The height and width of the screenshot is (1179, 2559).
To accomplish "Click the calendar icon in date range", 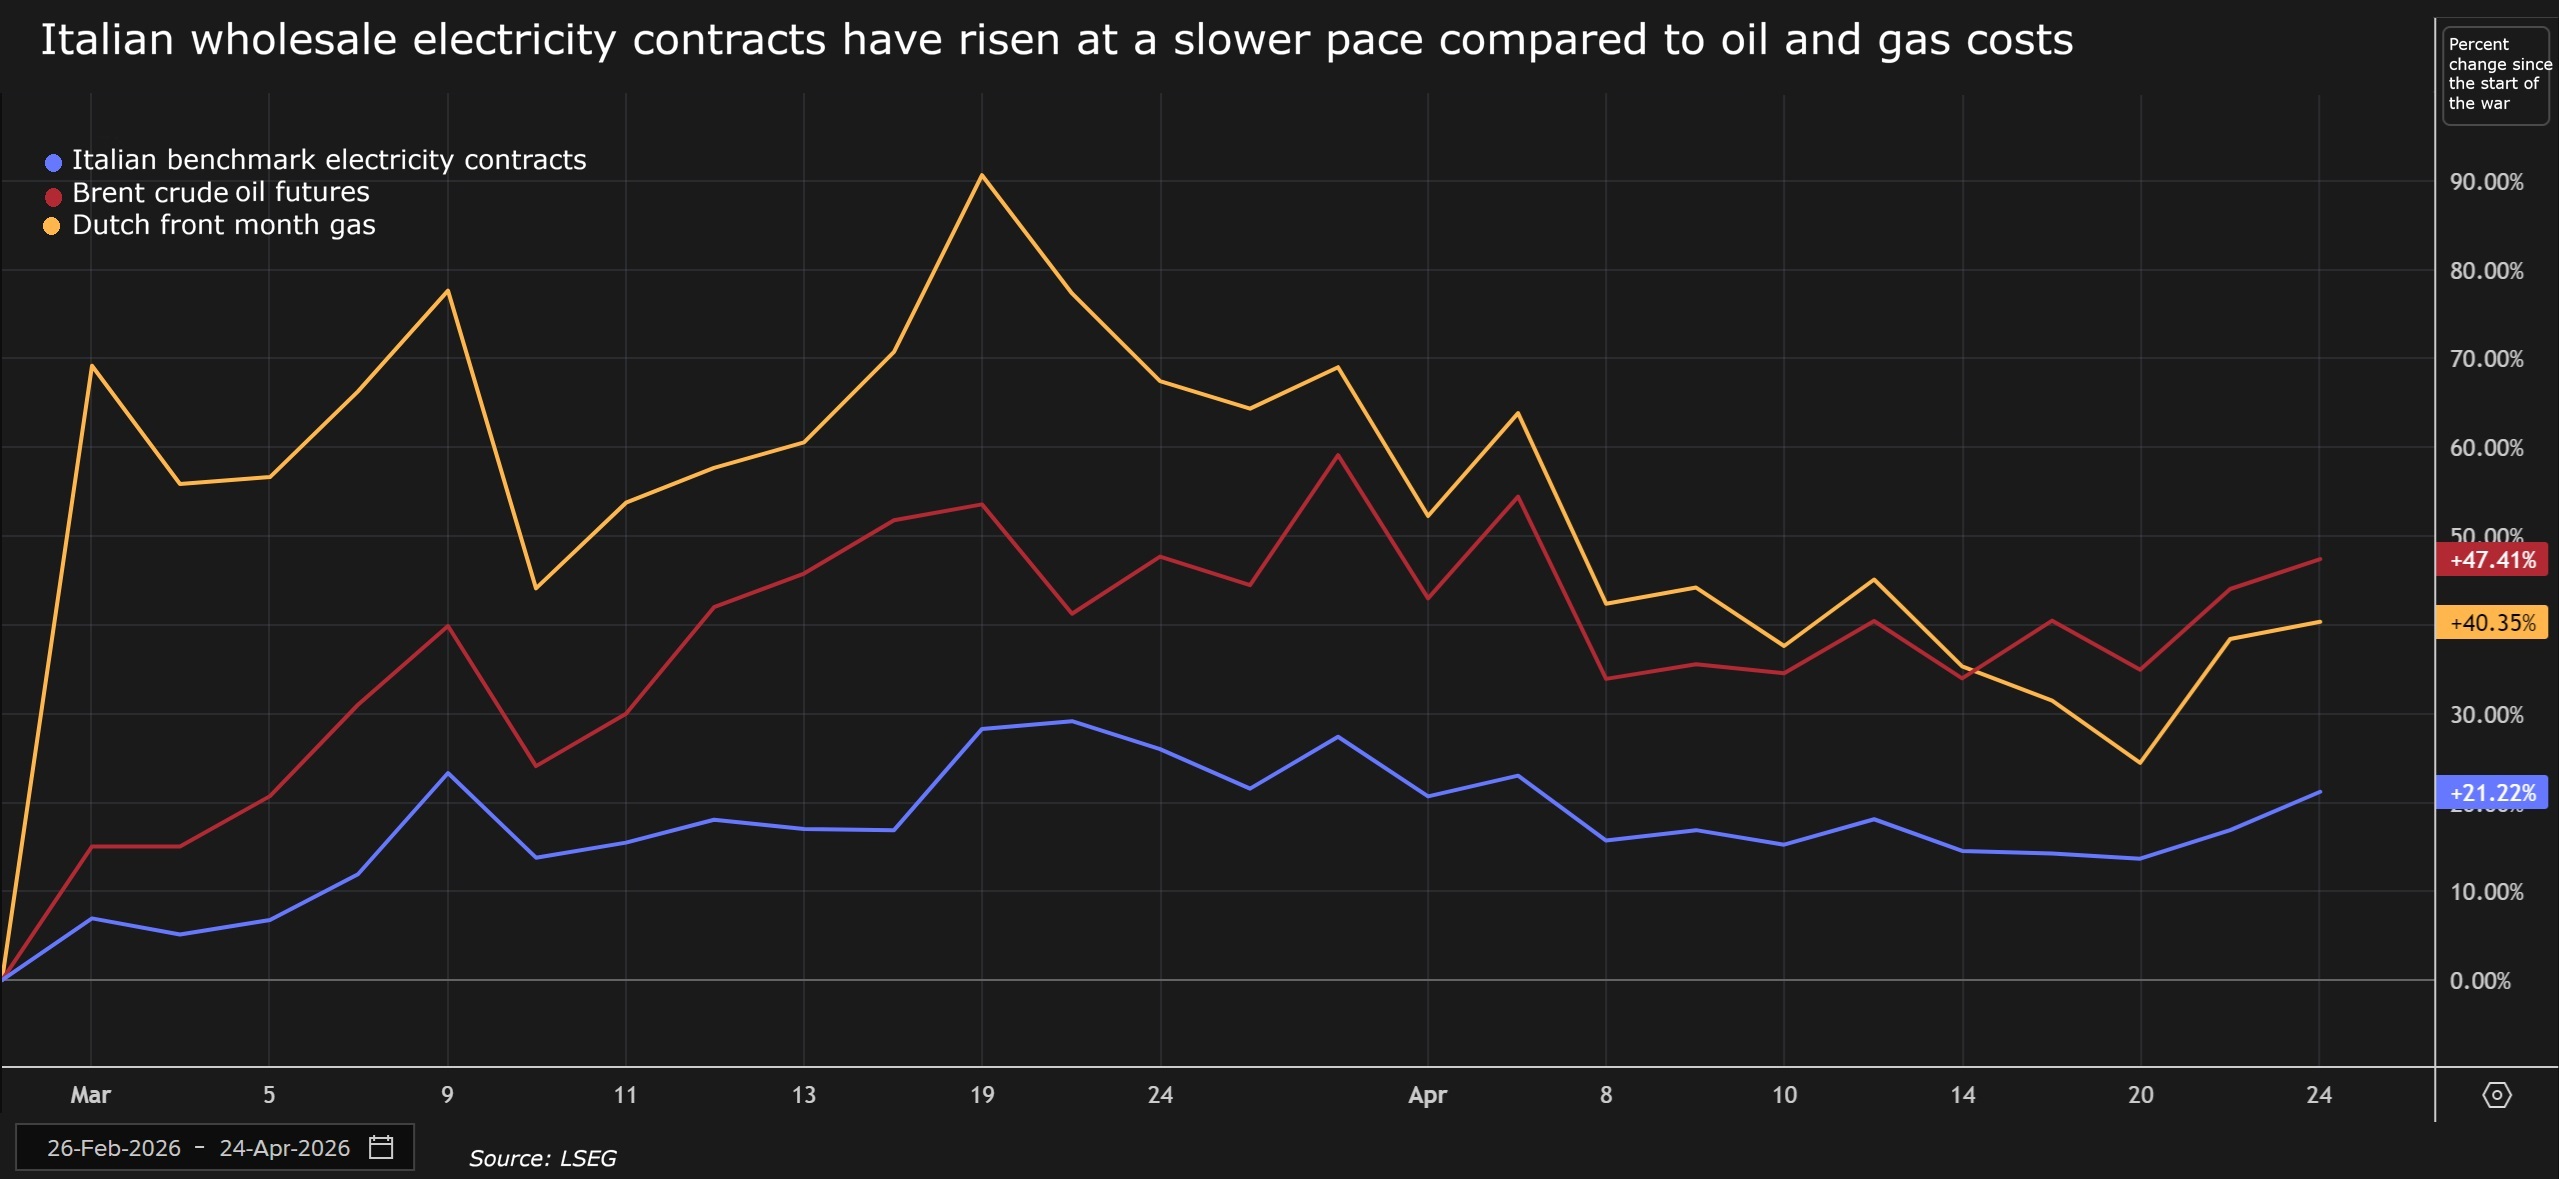I will click(x=381, y=1147).
